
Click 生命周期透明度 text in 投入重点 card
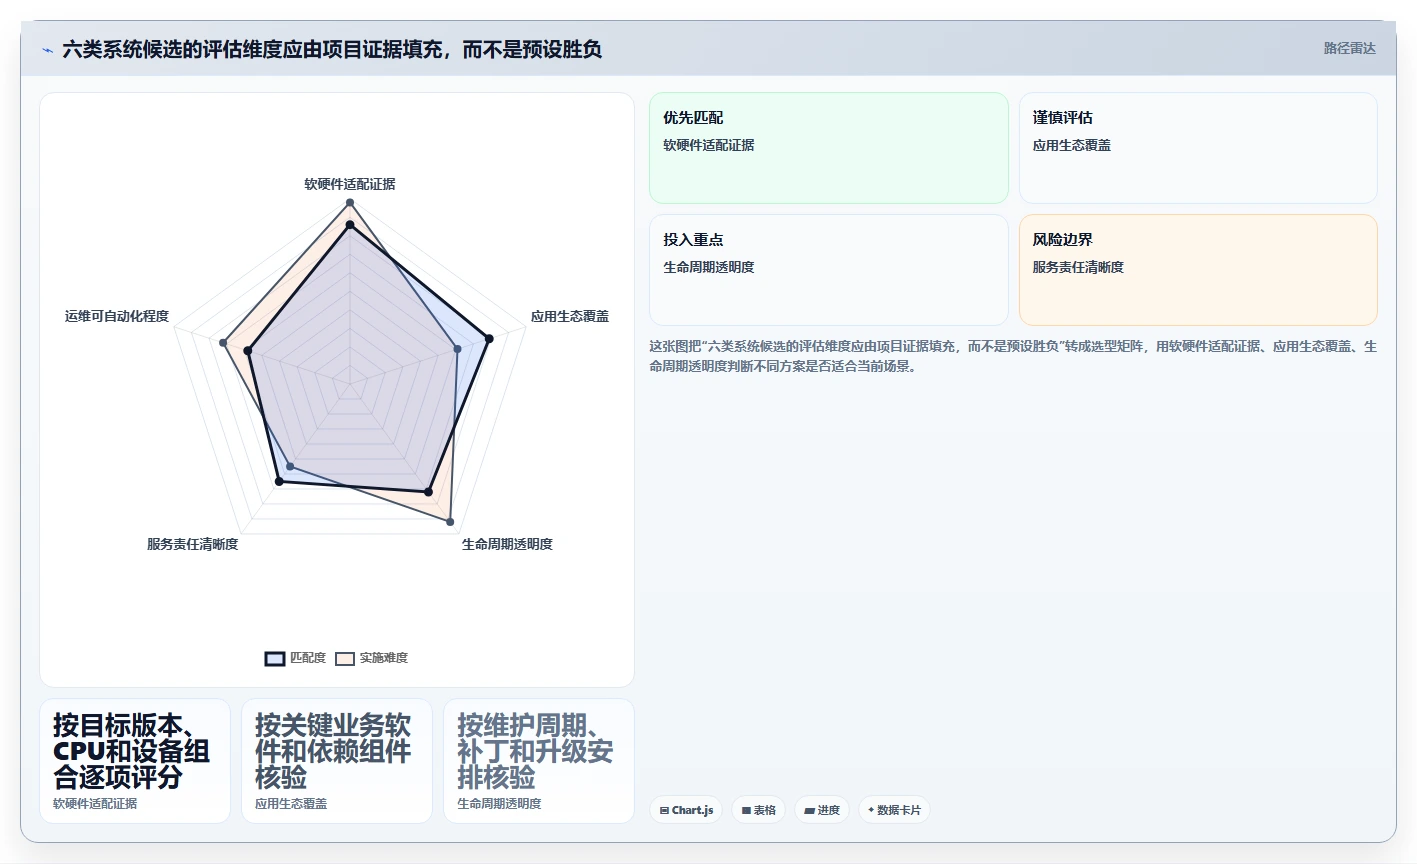[x=709, y=267]
